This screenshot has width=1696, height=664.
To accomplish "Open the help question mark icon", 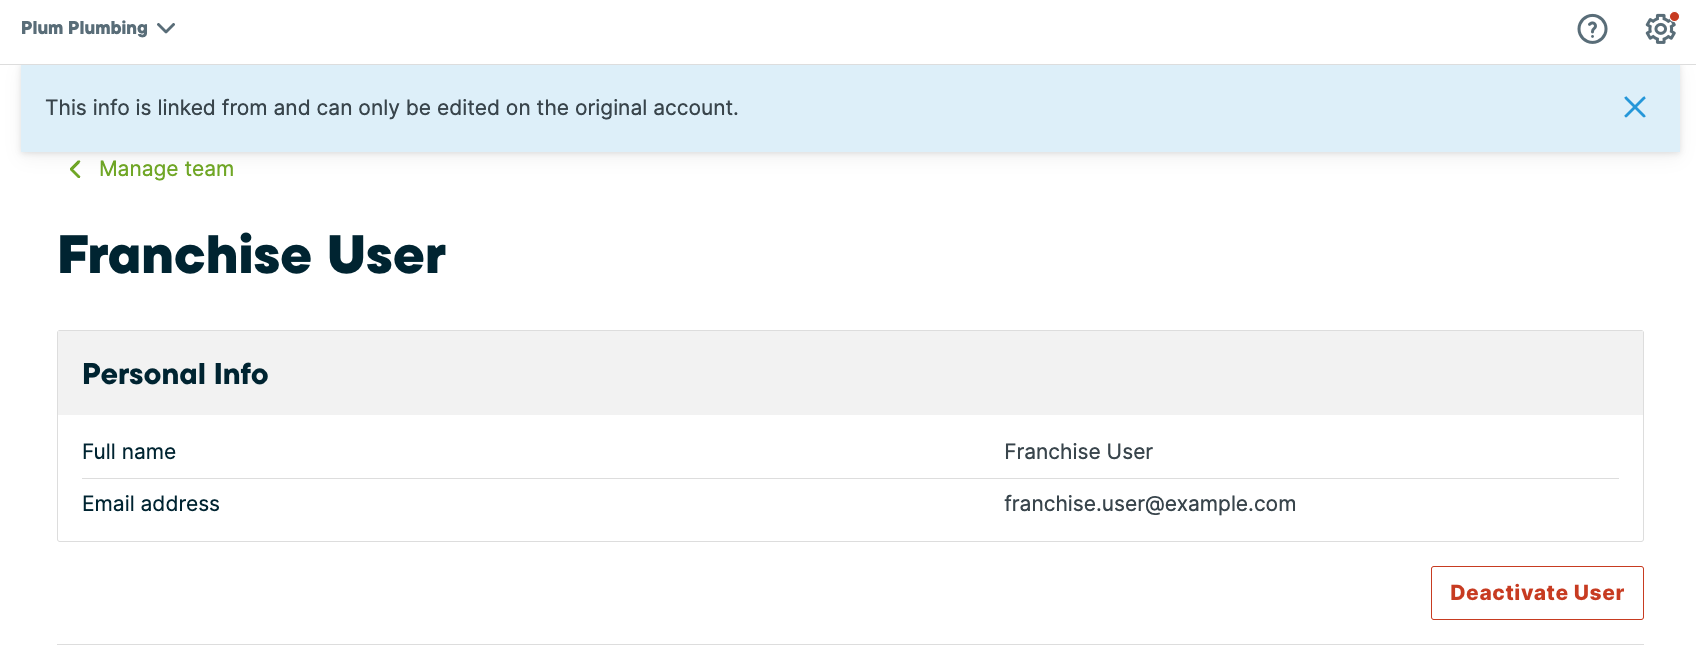I will point(1592,29).
